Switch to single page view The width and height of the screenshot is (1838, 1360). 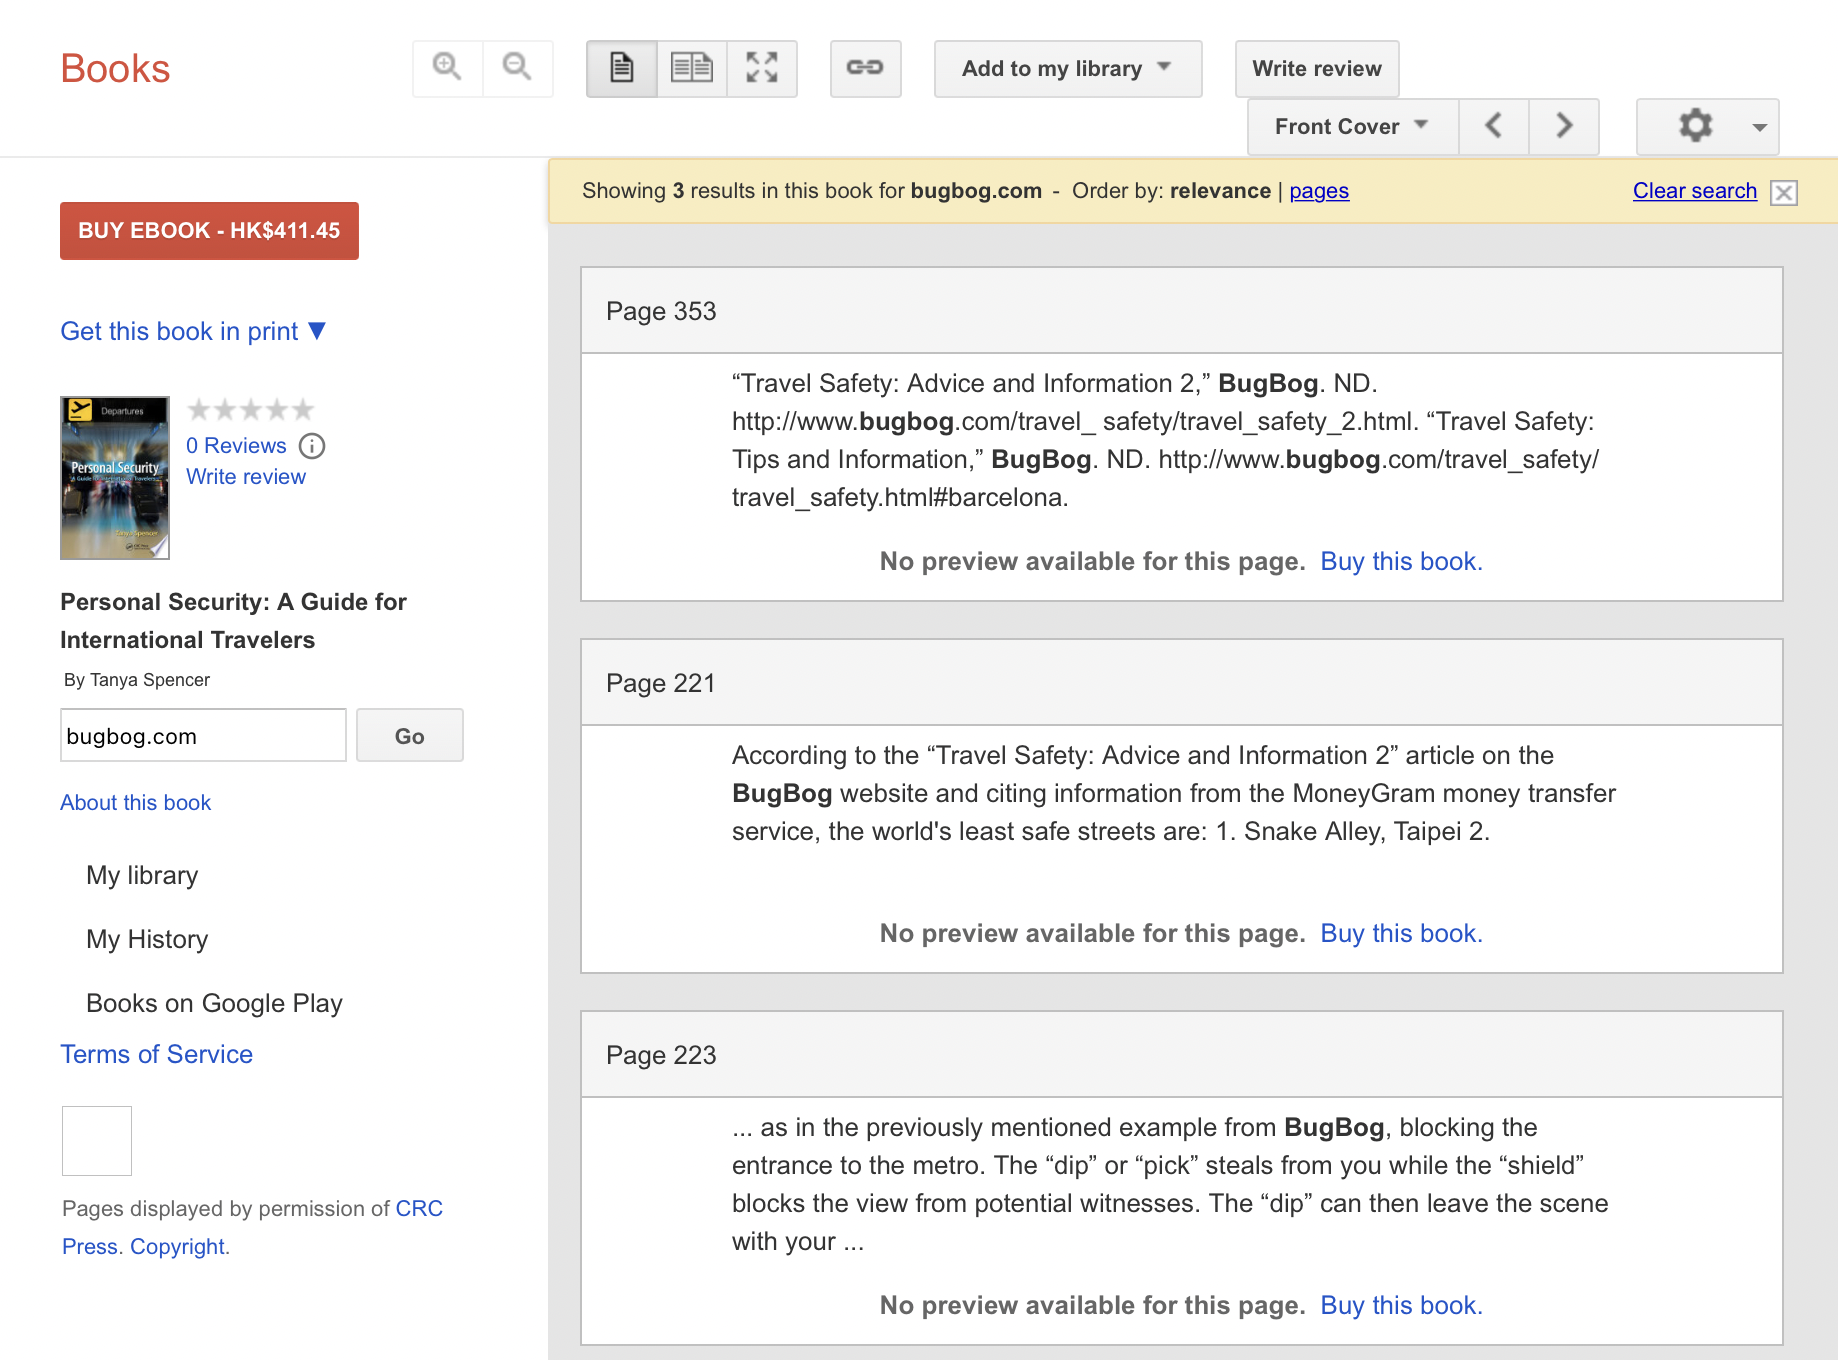pos(622,68)
